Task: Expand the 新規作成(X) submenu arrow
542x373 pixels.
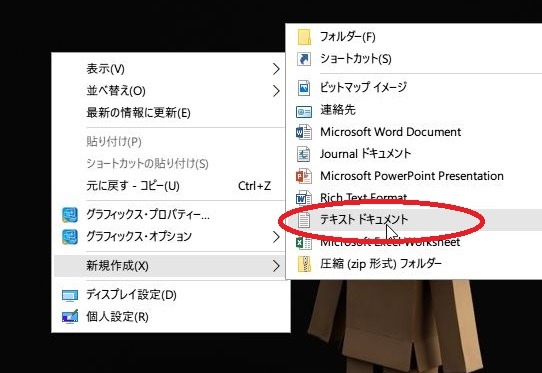Action: (275, 266)
